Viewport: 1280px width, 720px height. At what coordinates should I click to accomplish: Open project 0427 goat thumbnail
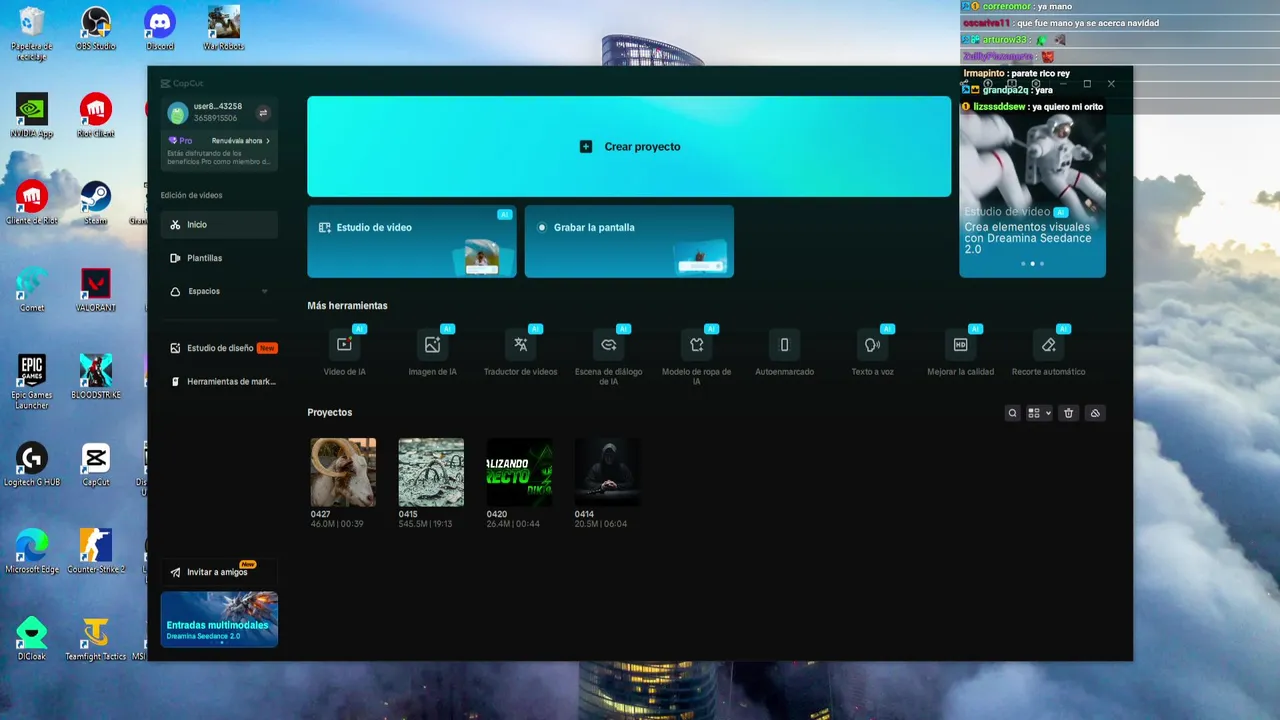[343, 472]
